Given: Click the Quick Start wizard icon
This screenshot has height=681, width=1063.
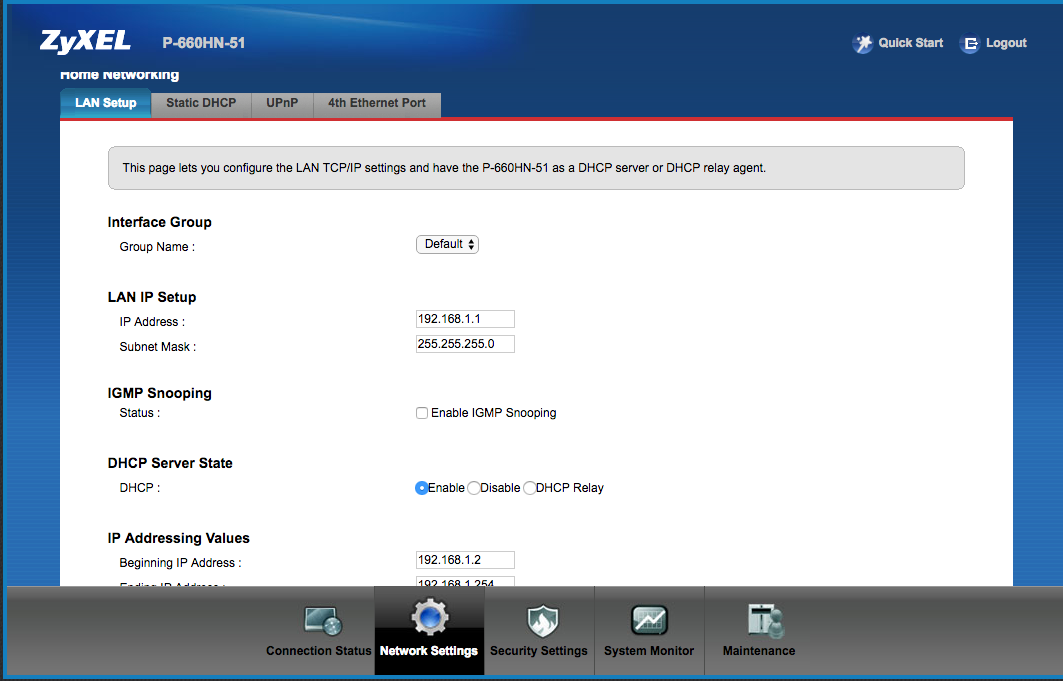Looking at the screenshot, I should (x=862, y=44).
